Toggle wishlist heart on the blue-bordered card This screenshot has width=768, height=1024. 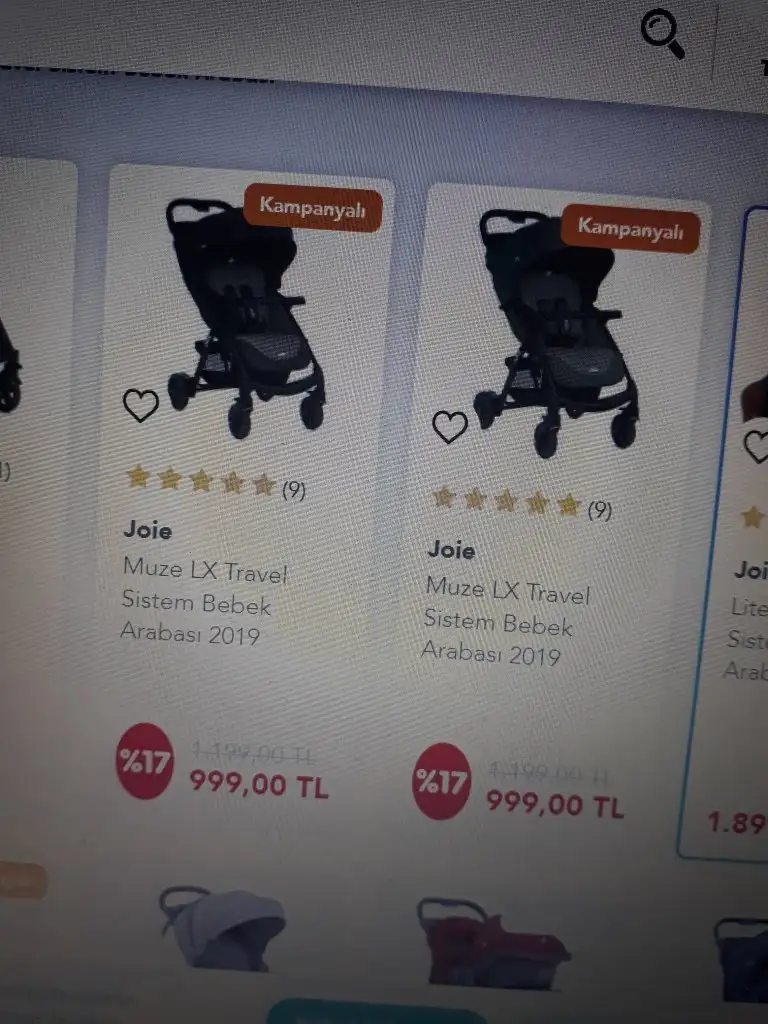(x=757, y=447)
